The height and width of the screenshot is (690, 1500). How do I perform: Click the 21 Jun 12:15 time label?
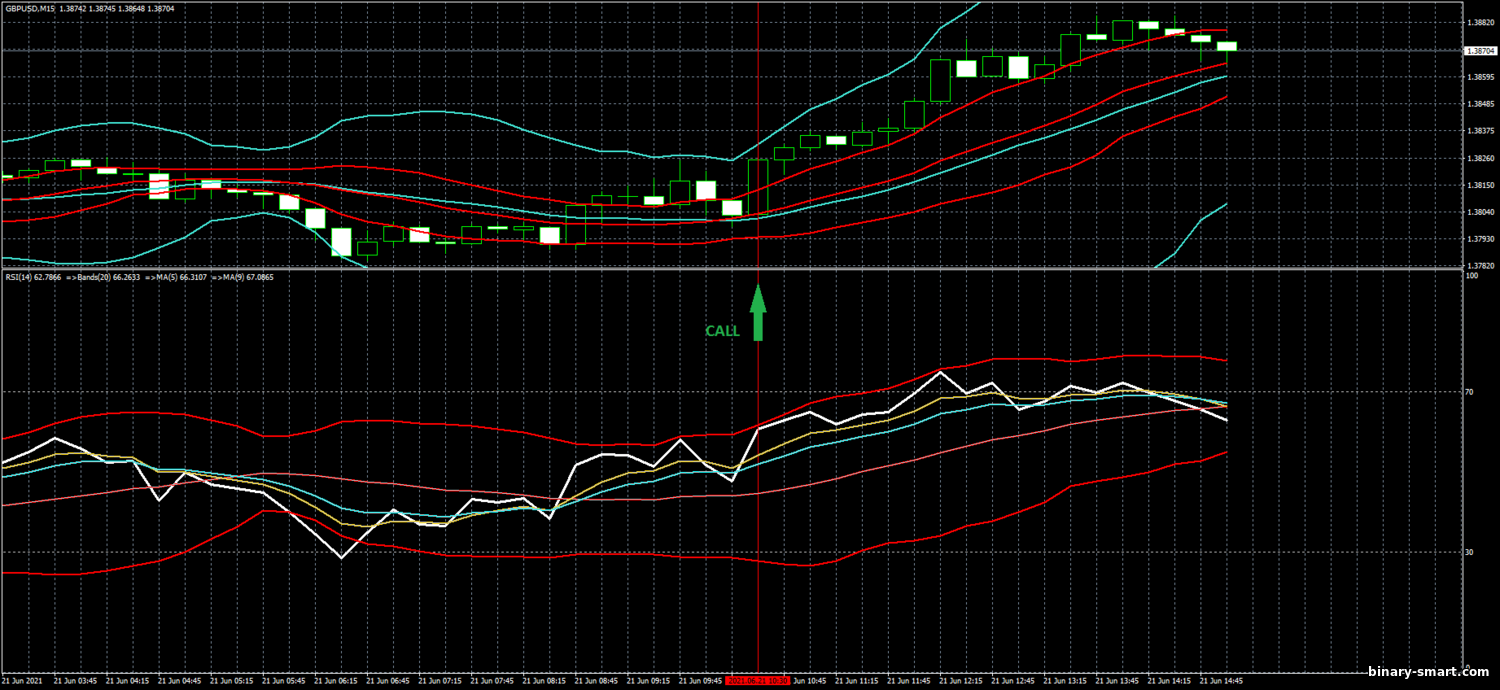tap(960, 681)
